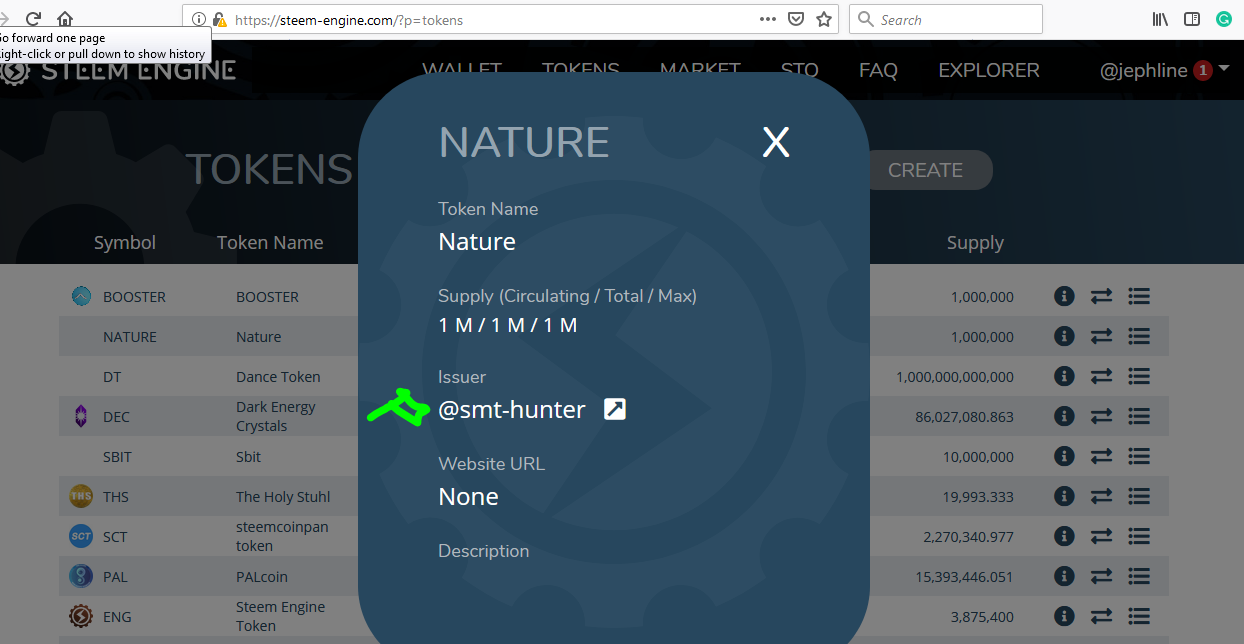Image resolution: width=1244 pixels, height=644 pixels.
Task: View the red notification badge
Action: [x=1202, y=70]
